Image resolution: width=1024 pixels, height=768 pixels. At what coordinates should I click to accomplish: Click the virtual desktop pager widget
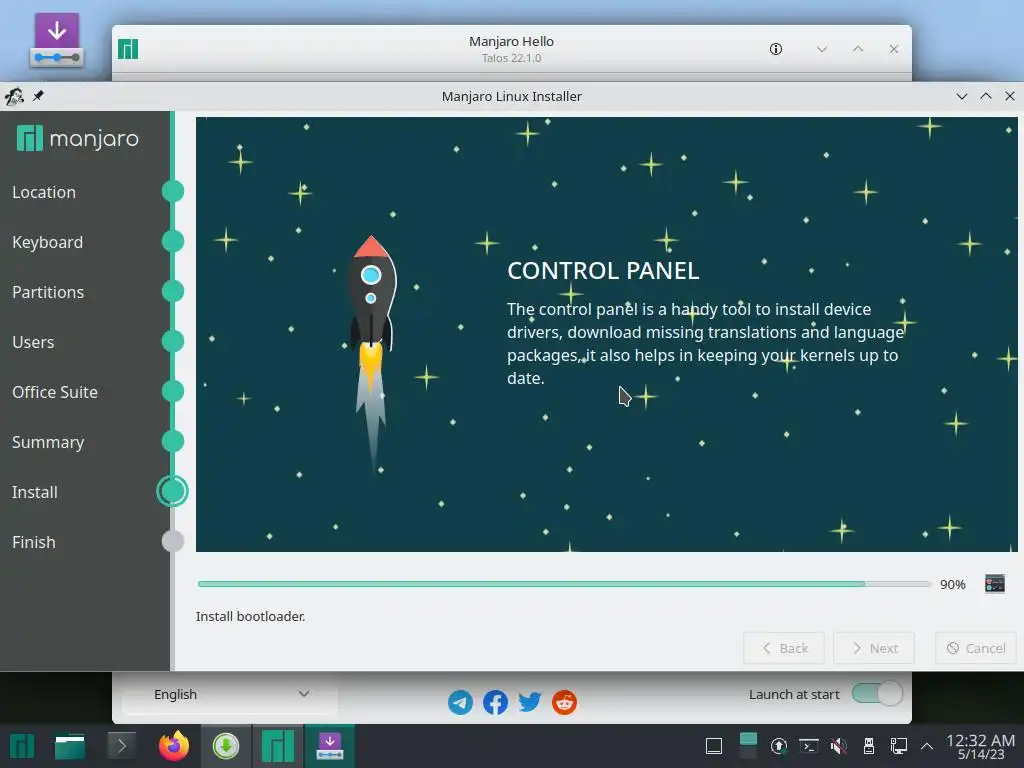pyautogui.click(x=748, y=746)
